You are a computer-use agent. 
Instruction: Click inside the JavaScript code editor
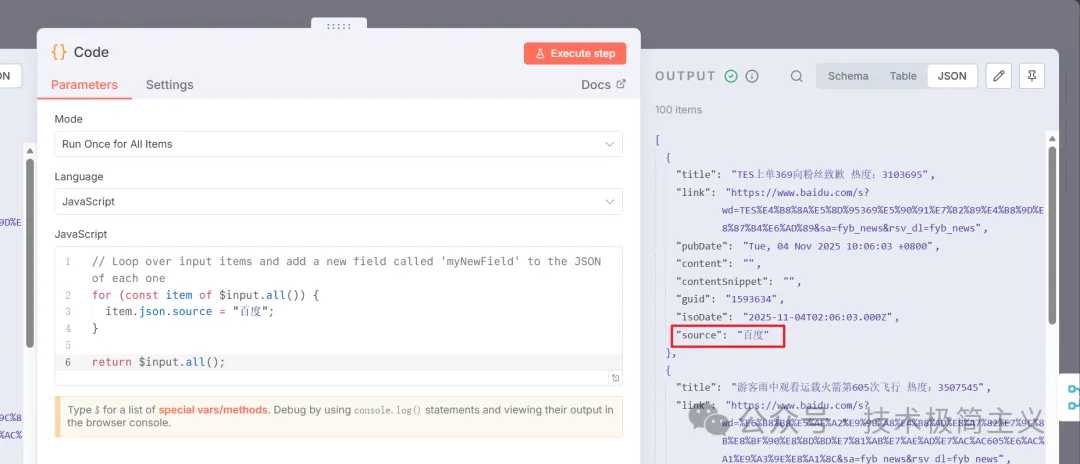(338, 315)
